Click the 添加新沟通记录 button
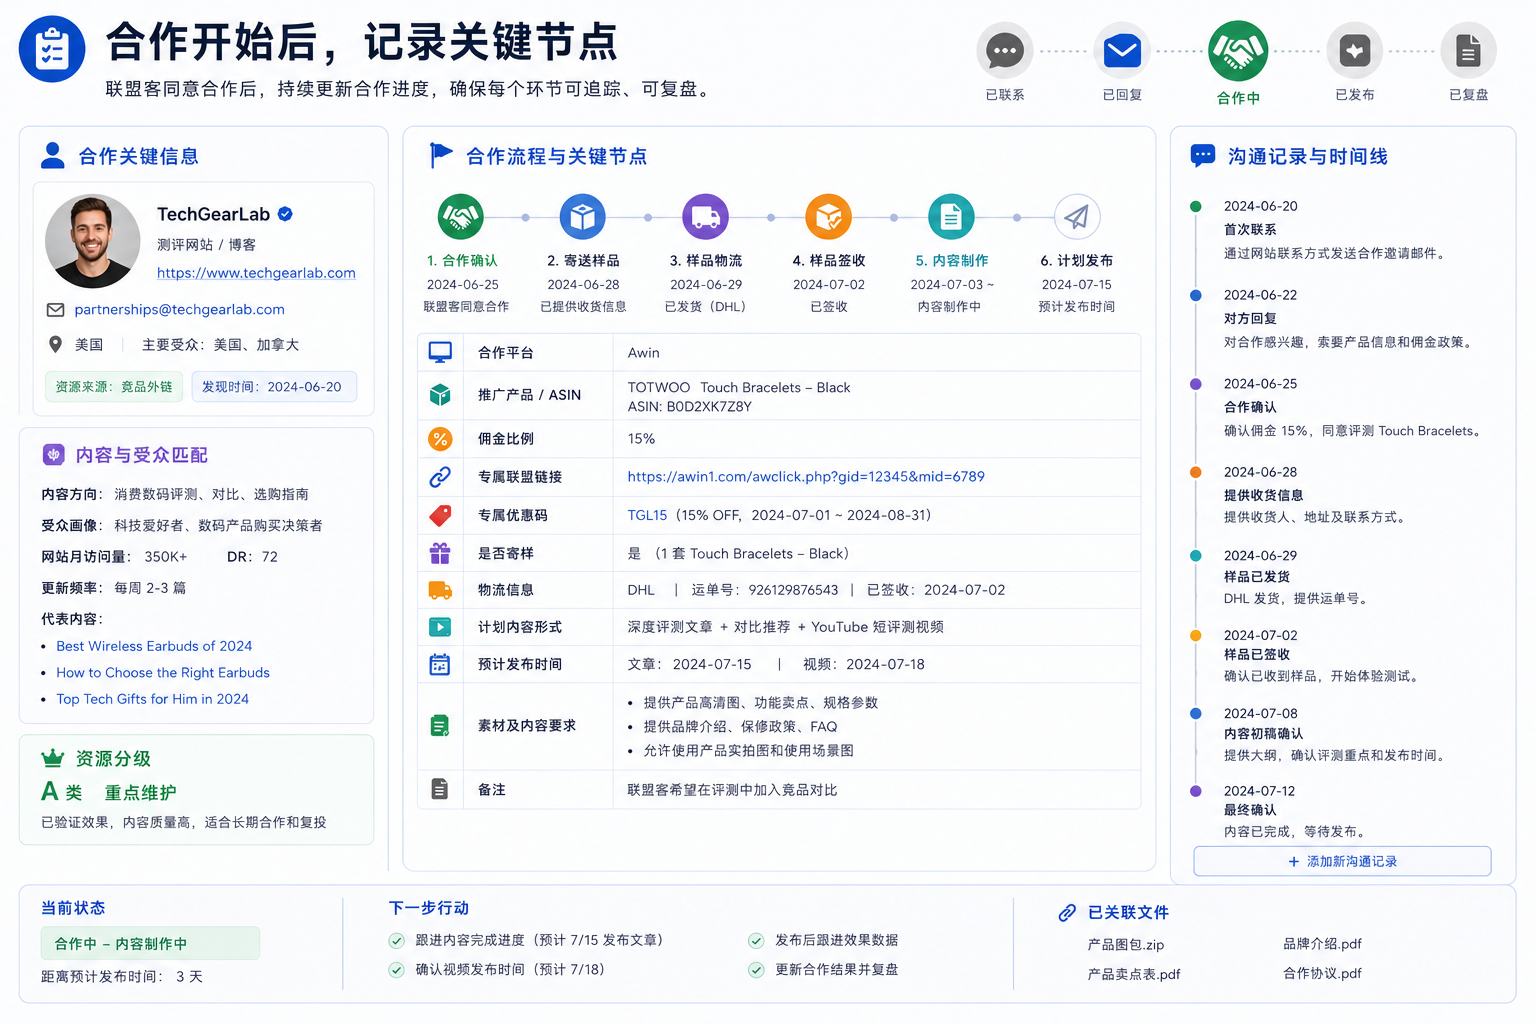 click(1342, 861)
